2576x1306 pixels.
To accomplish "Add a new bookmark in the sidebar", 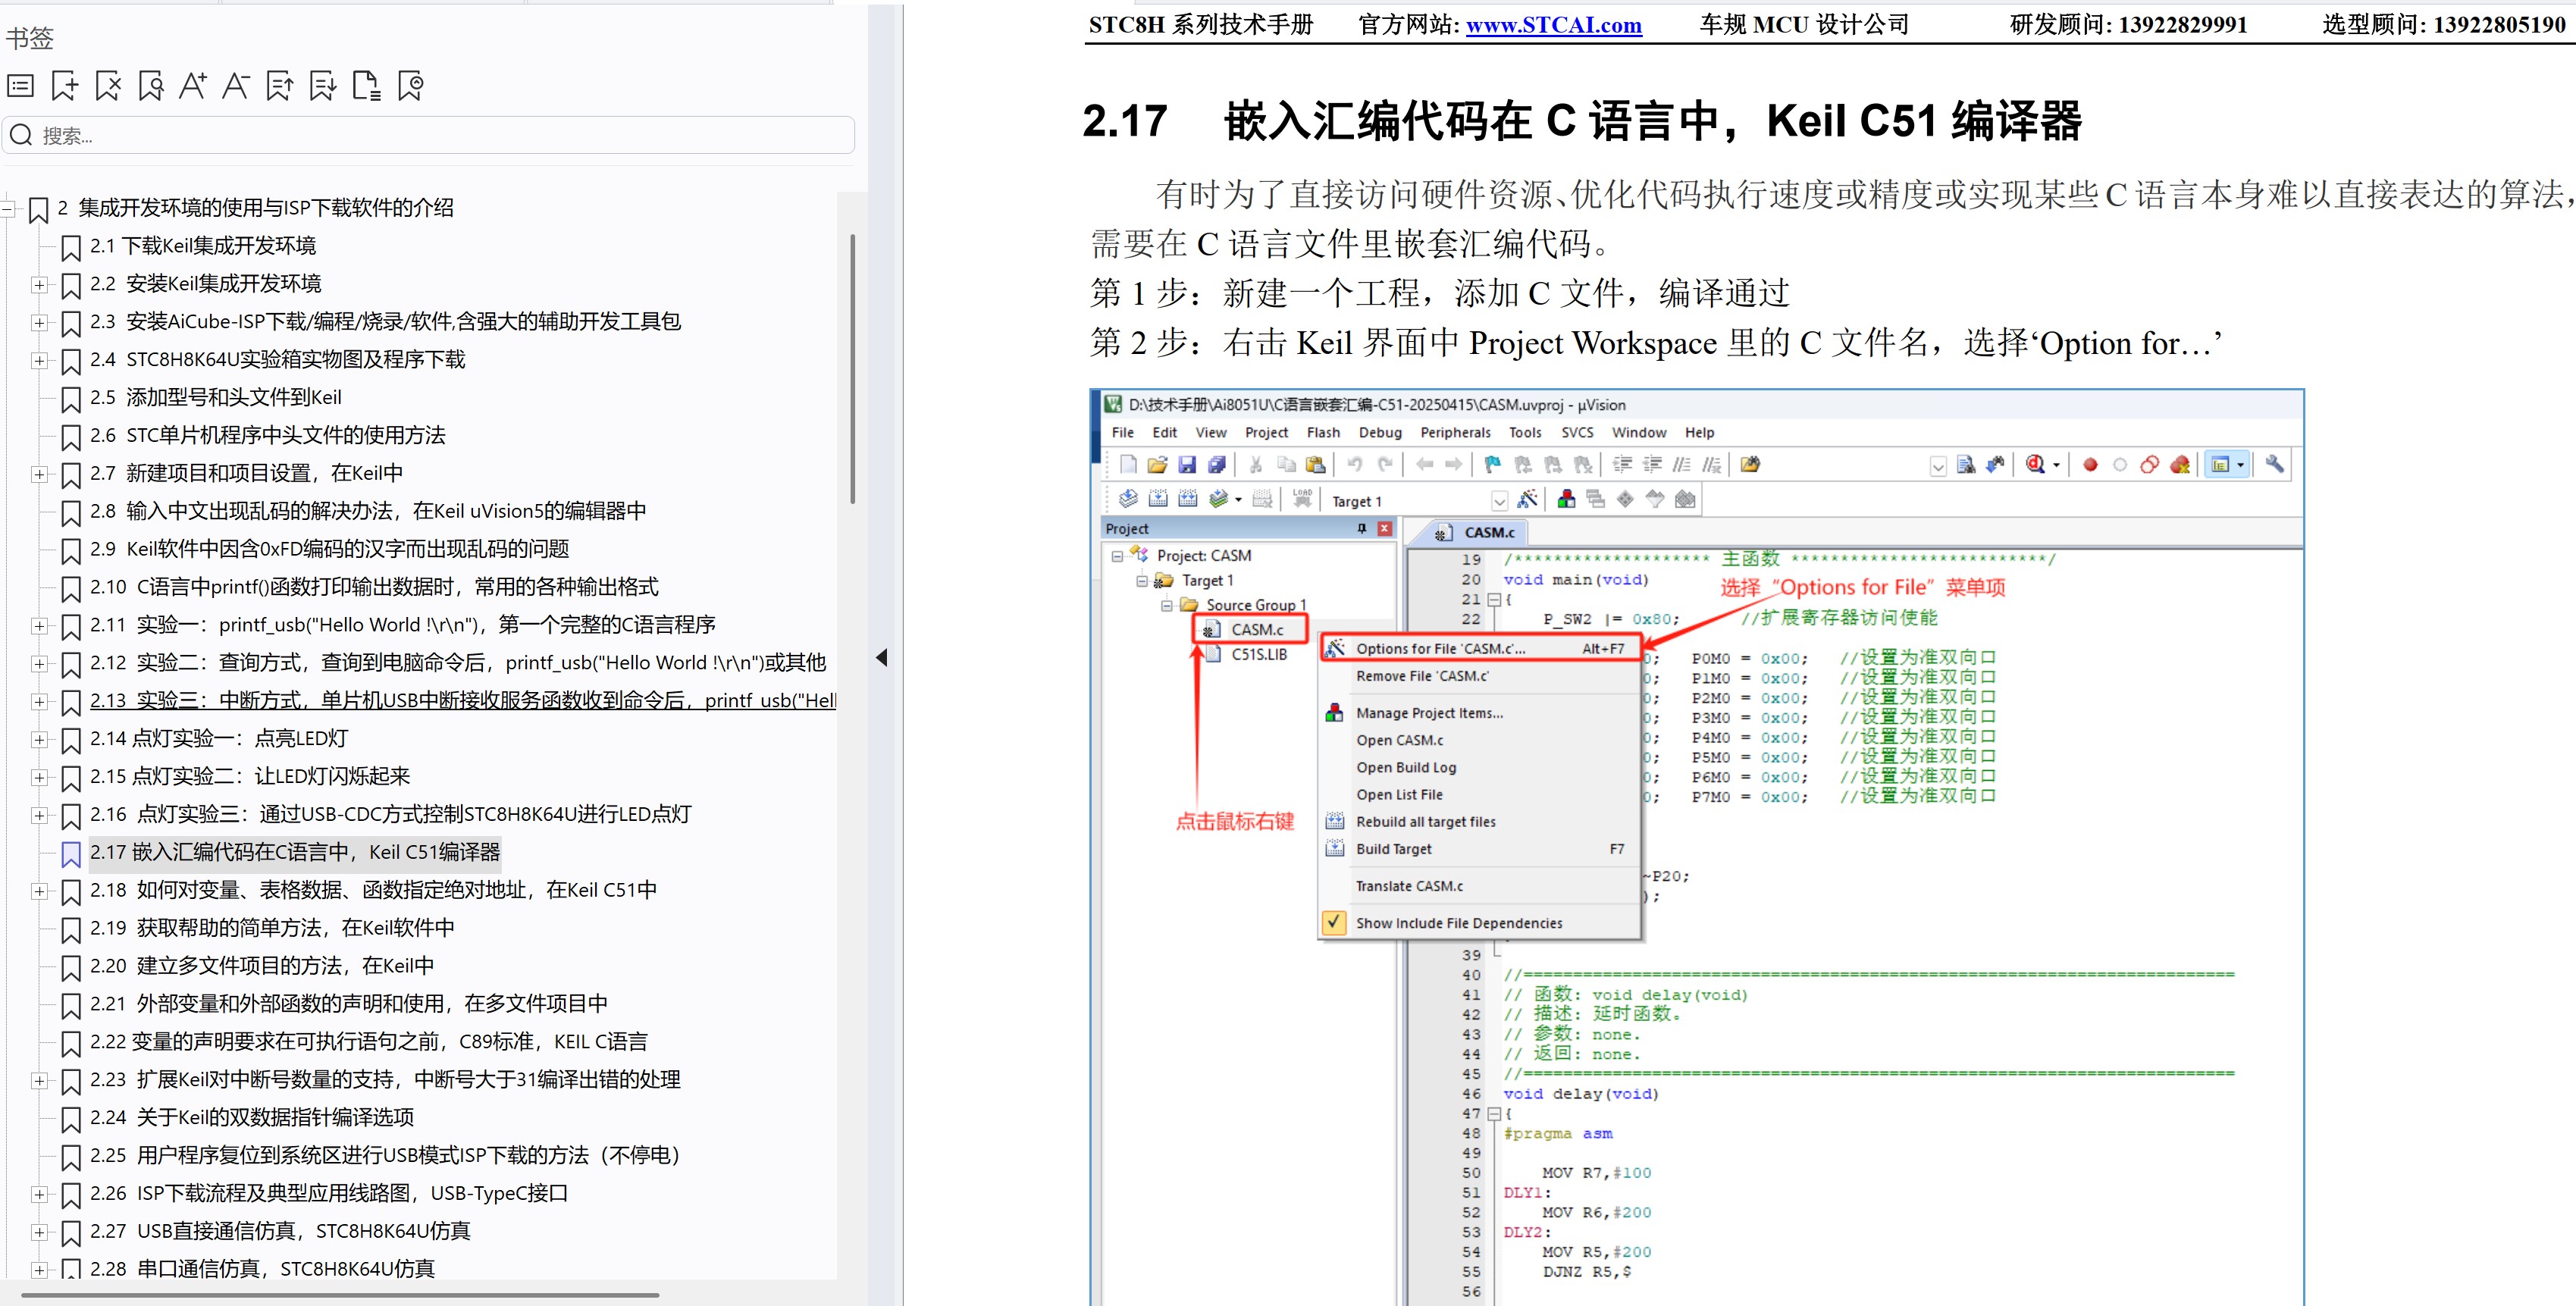I will tap(64, 85).
